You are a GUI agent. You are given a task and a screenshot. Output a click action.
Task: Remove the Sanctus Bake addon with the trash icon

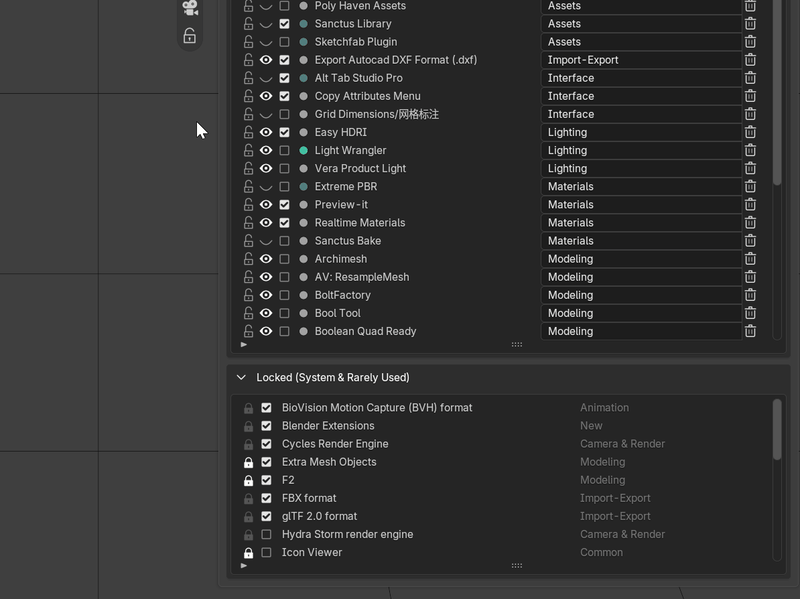750,241
